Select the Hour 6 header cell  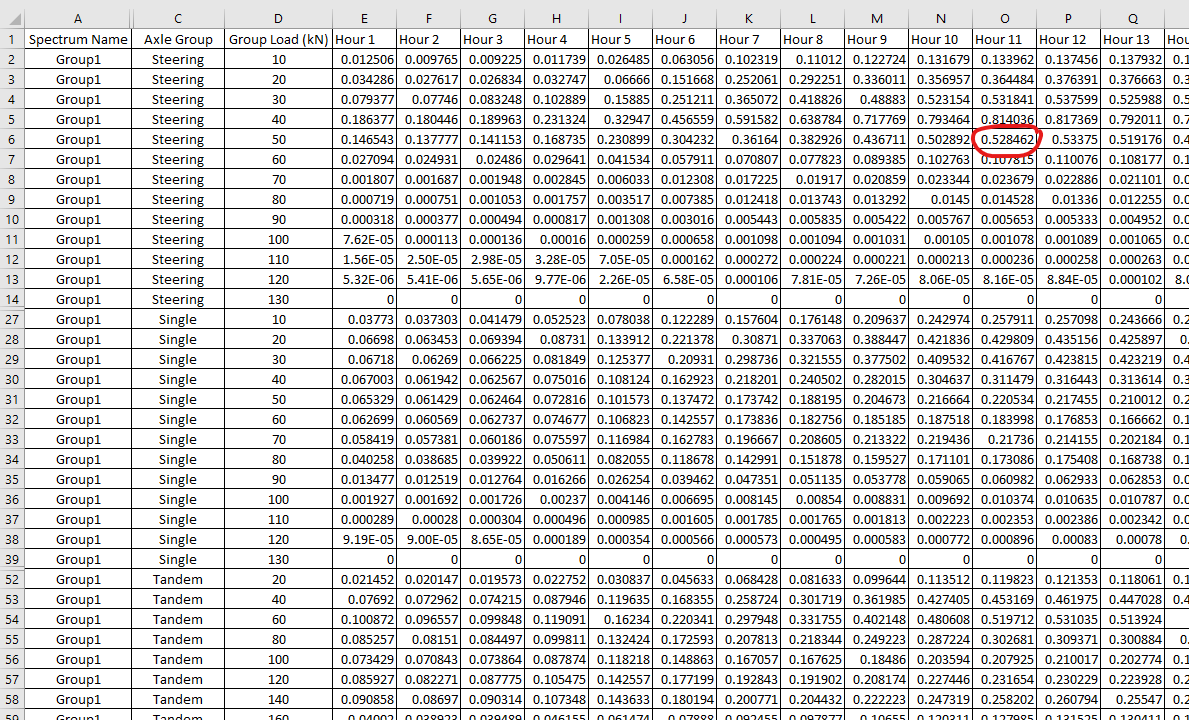click(684, 39)
